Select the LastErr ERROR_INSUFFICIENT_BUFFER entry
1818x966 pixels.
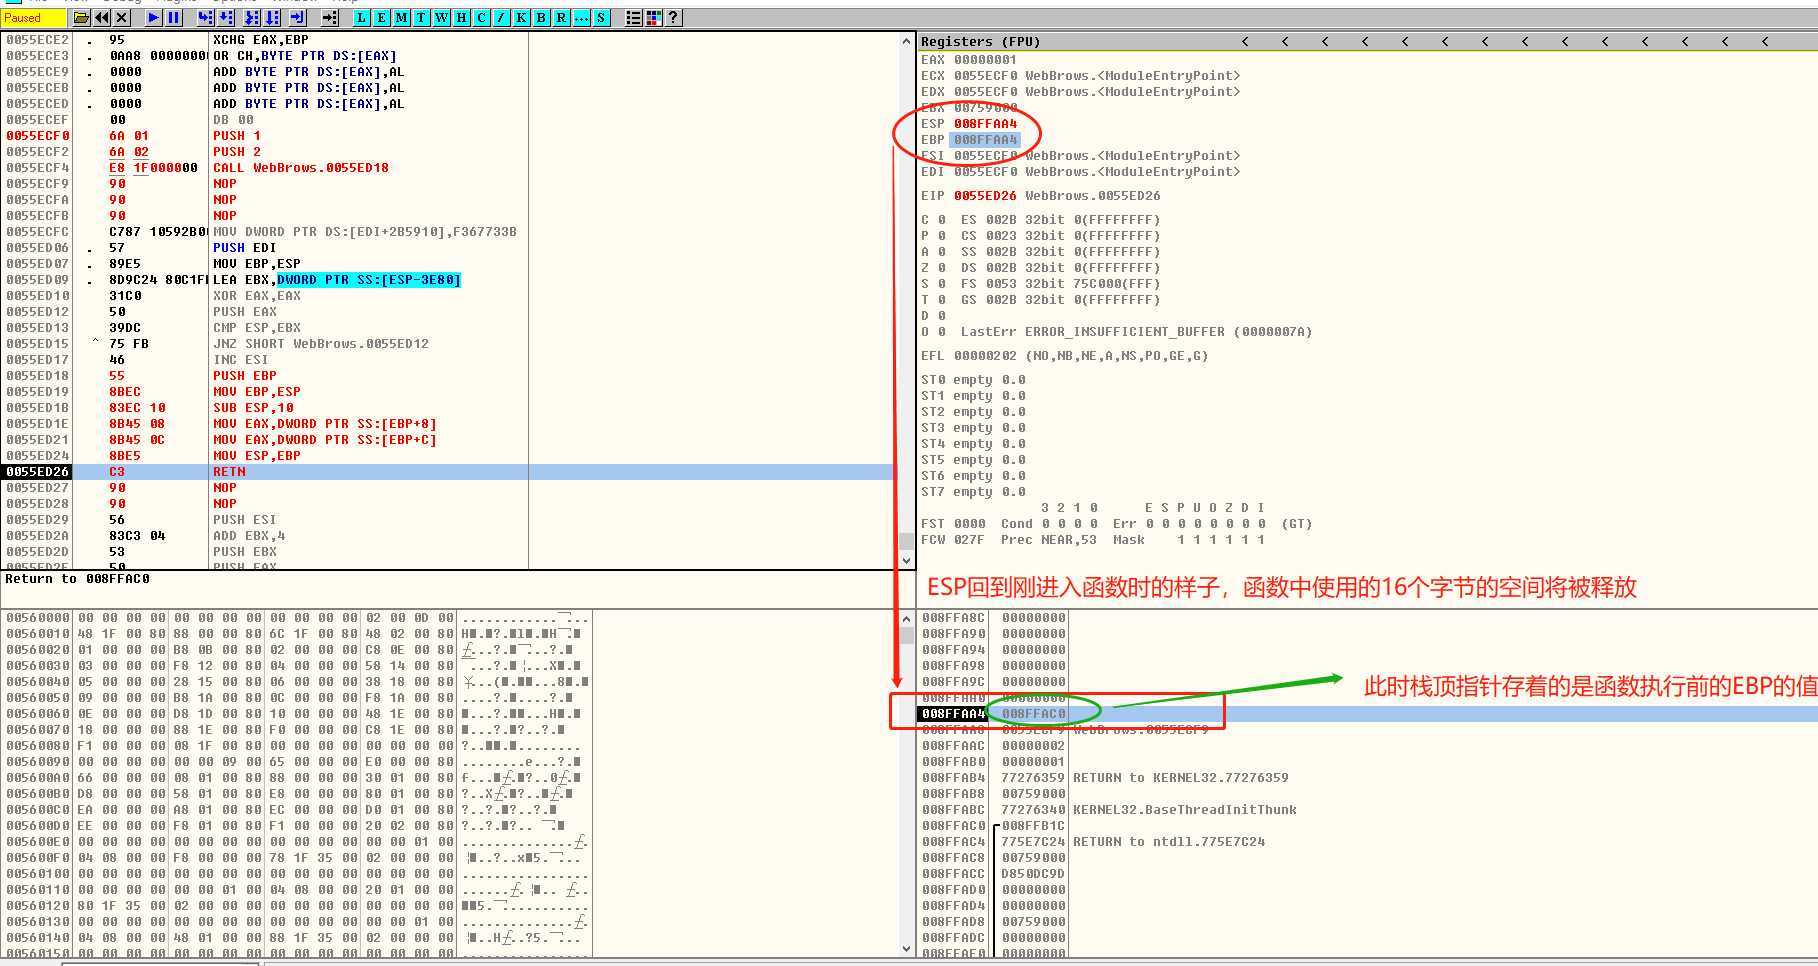1136,331
